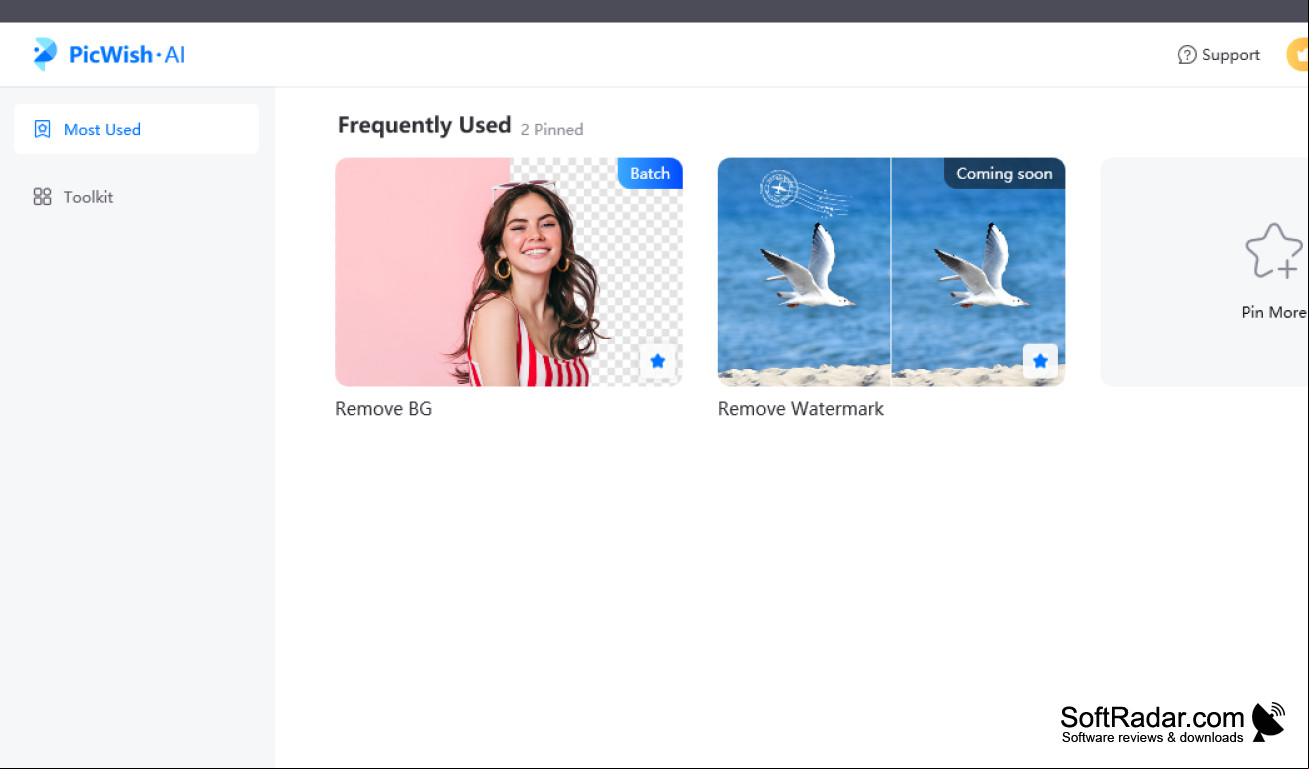The width and height of the screenshot is (1309, 769).
Task: Click the Coming soon badge
Action: pyautogui.click(x=1004, y=173)
